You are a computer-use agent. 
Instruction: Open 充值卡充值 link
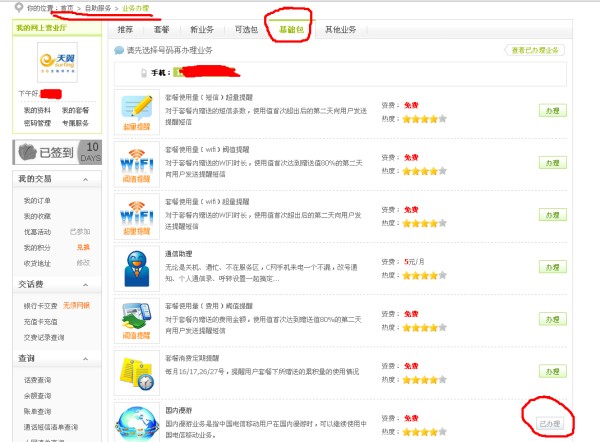(40, 322)
